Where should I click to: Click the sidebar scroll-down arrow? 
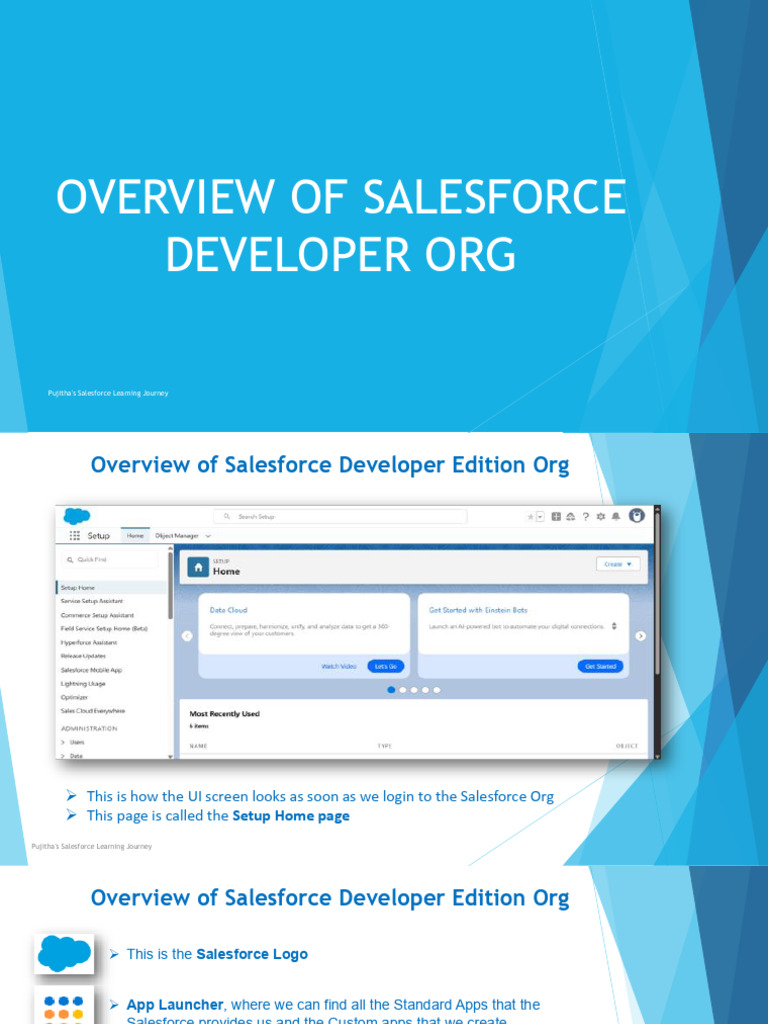tap(170, 756)
